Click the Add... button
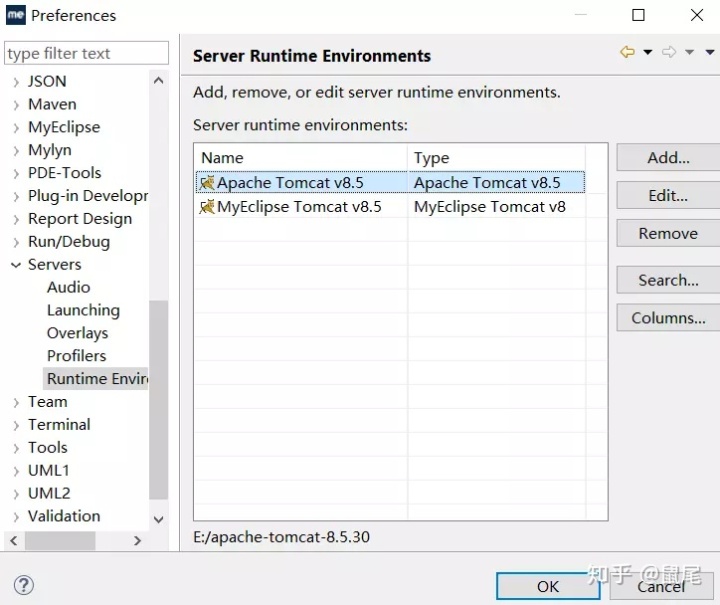The height and width of the screenshot is (605, 720). click(x=668, y=158)
